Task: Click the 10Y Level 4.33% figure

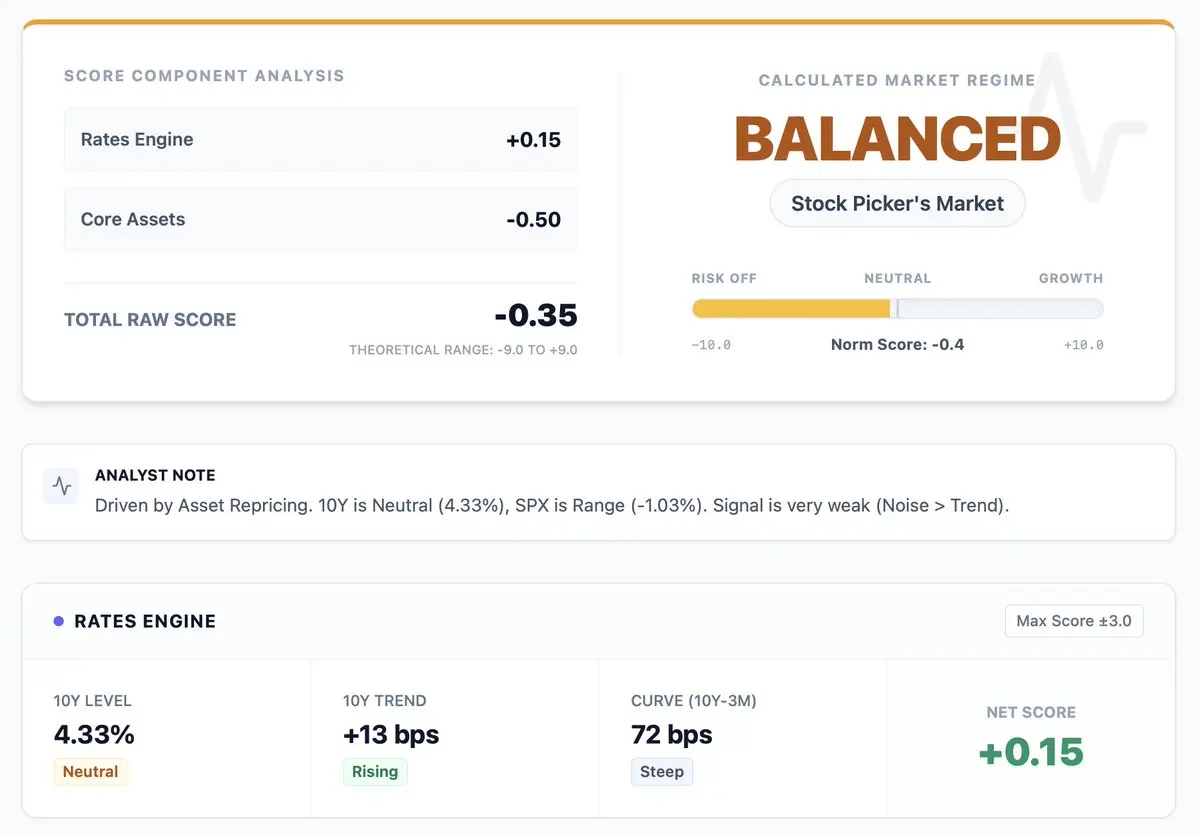Action: 94,735
